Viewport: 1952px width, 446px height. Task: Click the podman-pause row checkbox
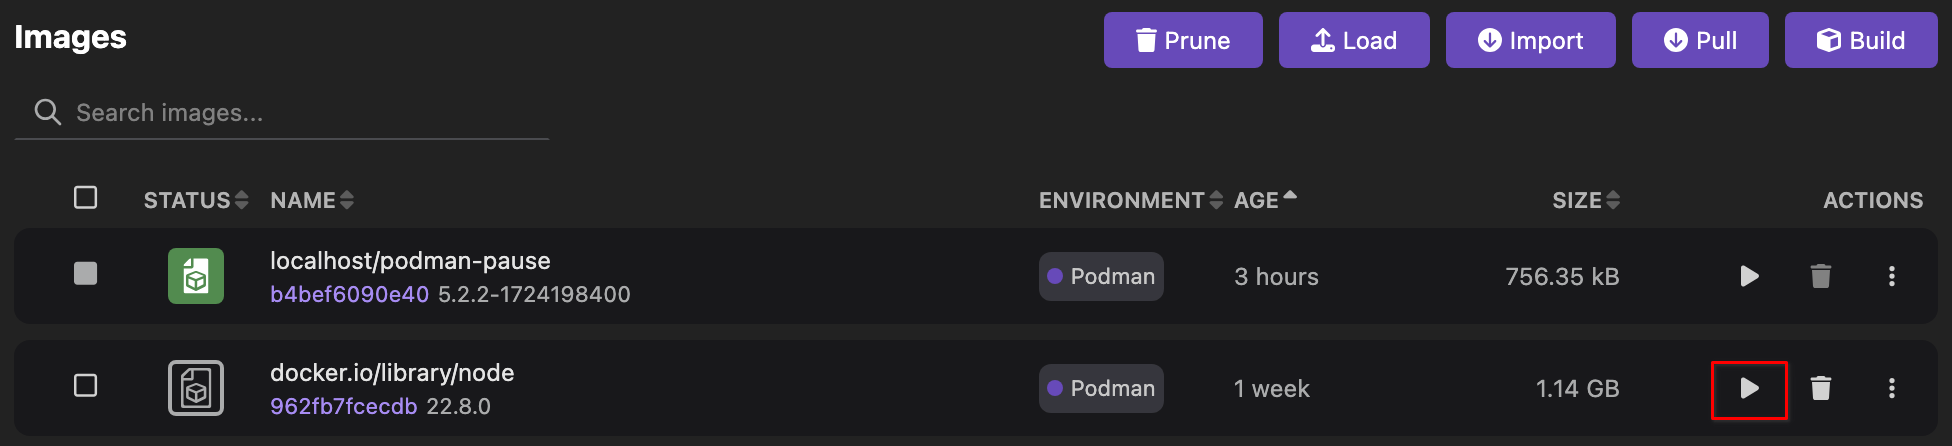86,274
